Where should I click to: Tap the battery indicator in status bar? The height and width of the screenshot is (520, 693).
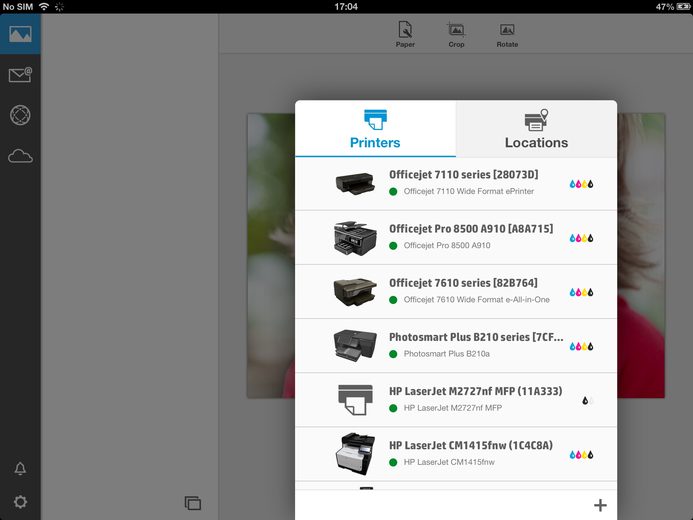[683, 7]
